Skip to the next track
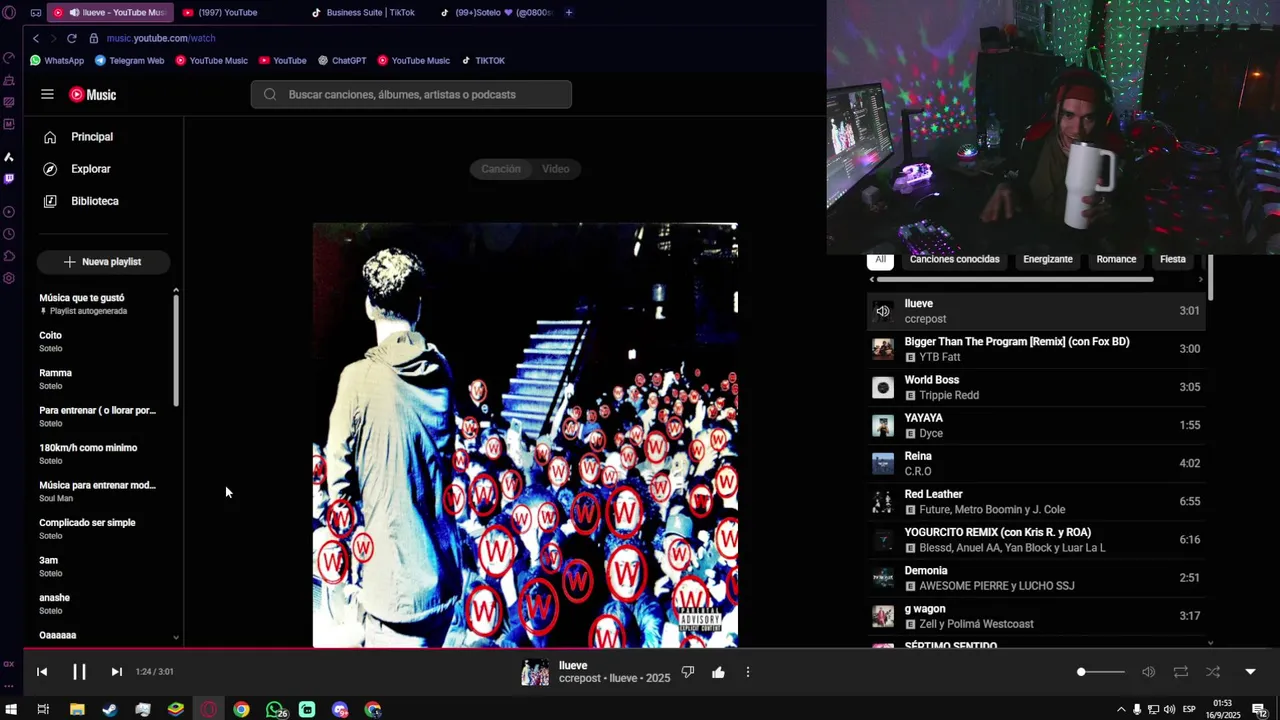 (x=116, y=672)
